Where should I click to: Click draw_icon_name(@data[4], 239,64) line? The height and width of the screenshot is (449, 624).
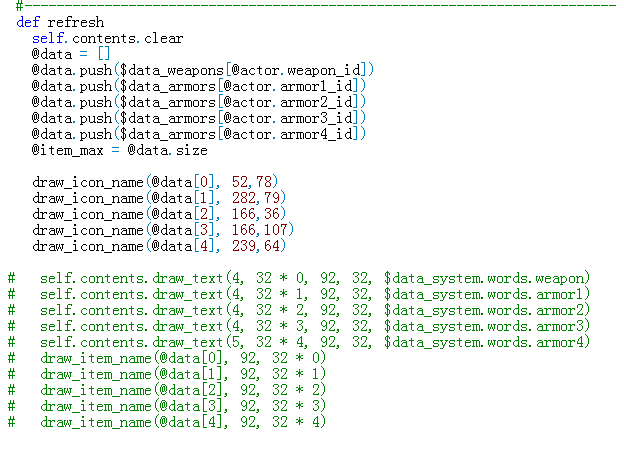coord(159,246)
